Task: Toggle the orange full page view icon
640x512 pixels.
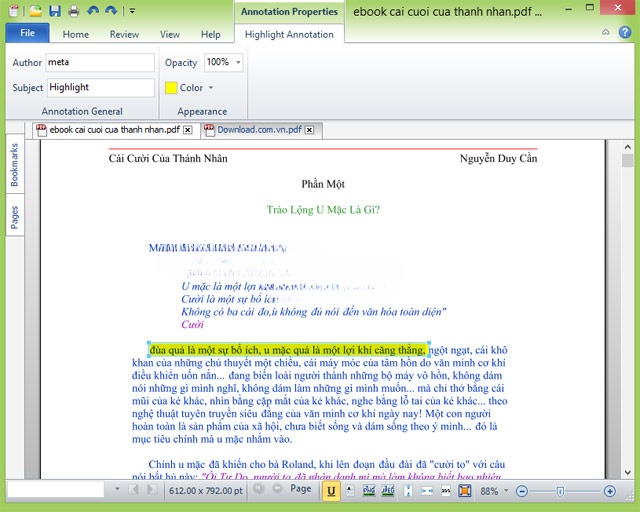Action: point(464,490)
